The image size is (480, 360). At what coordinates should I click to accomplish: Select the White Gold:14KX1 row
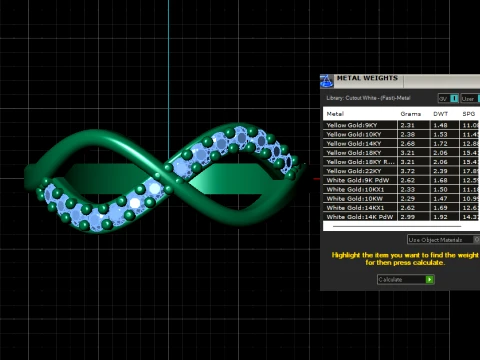coord(401,208)
